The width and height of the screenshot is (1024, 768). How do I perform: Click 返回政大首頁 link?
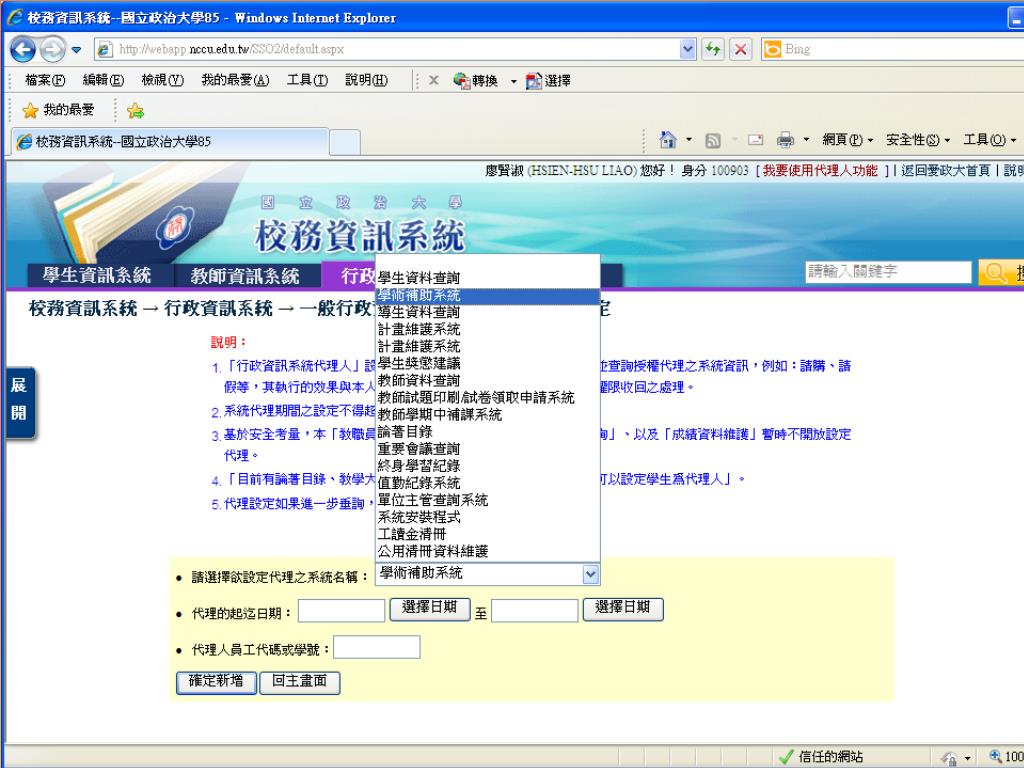coord(946,170)
